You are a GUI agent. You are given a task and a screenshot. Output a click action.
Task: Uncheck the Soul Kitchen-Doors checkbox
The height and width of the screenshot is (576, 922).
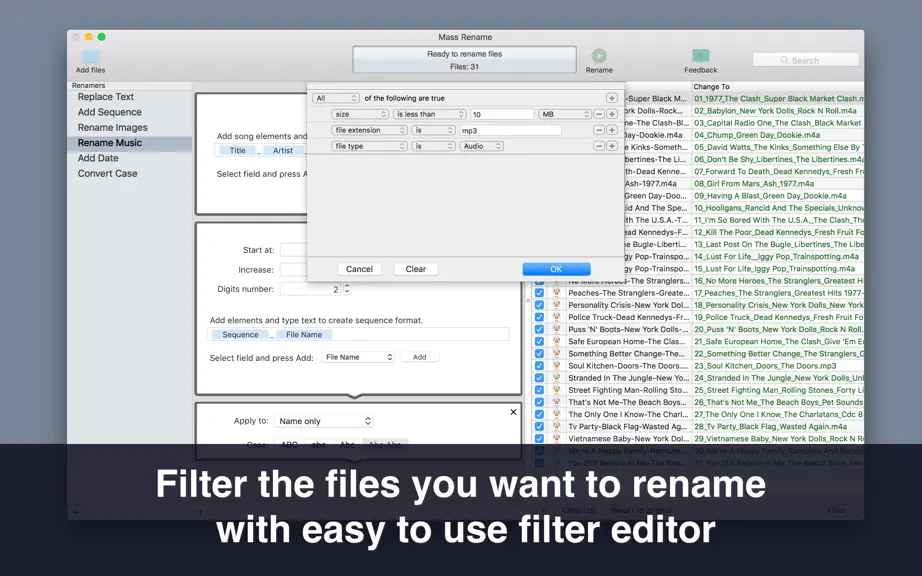click(x=539, y=366)
